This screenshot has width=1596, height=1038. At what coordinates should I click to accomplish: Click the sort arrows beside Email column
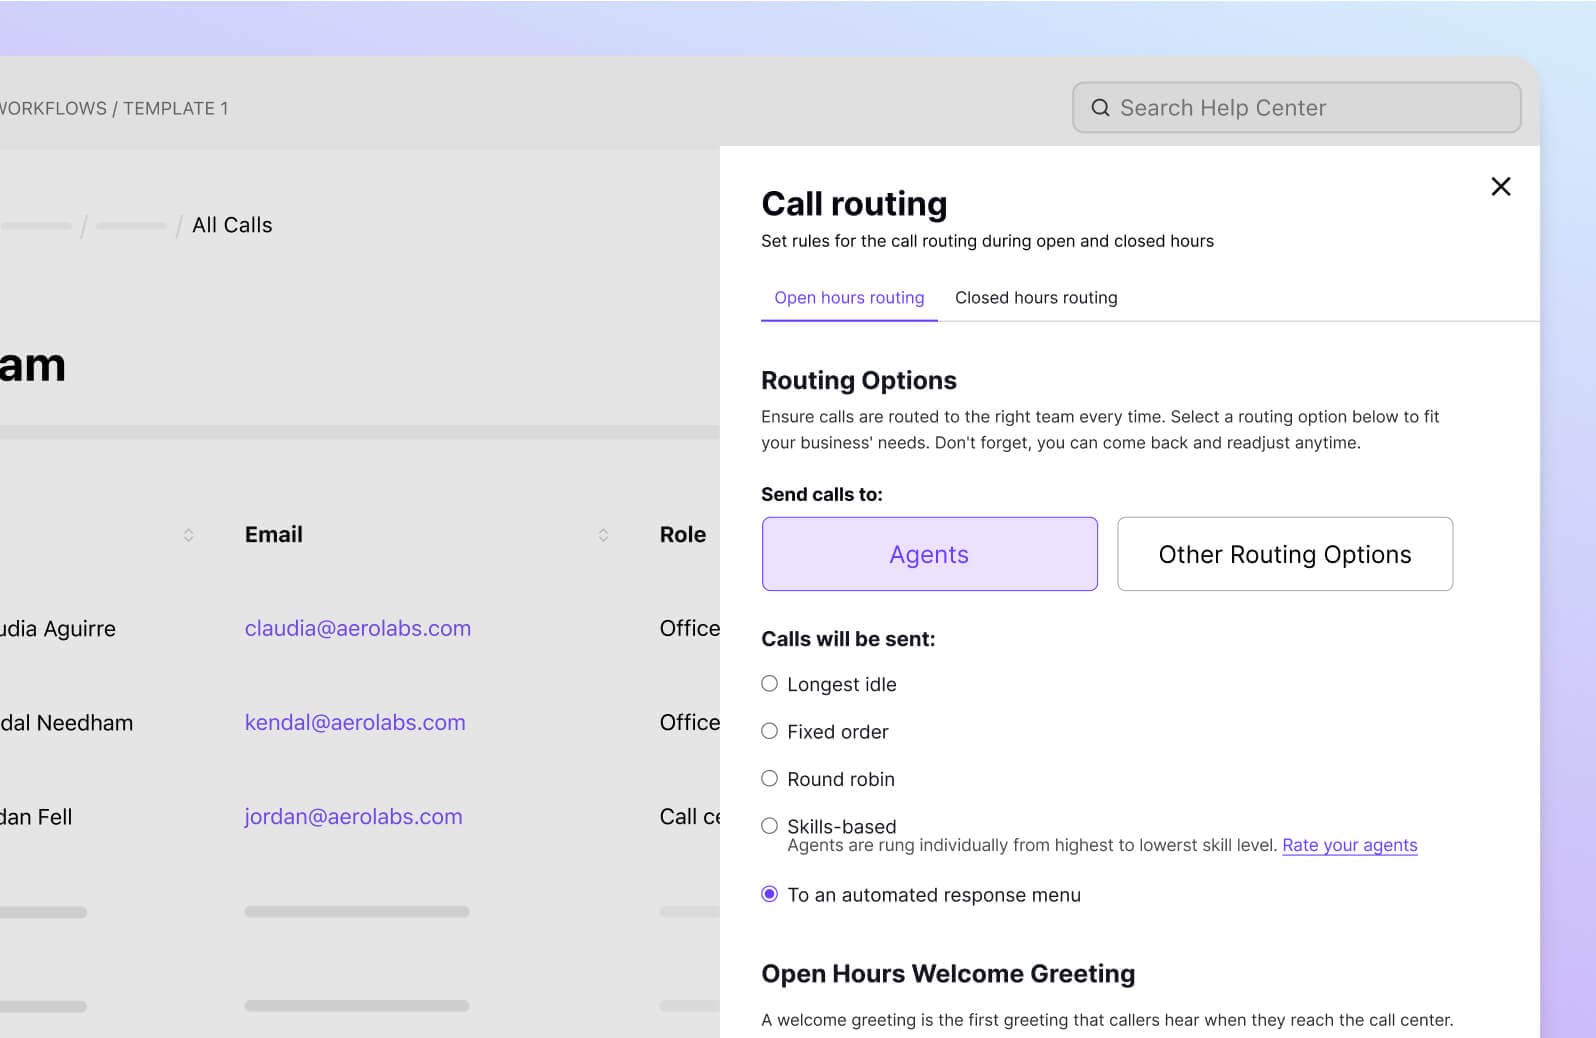point(603,535)
